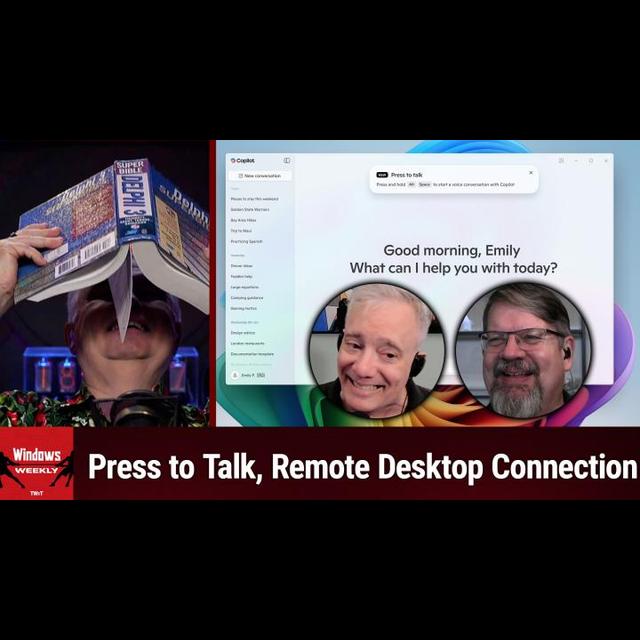Viewport: 640px width, 640px height.
Task: Click the 'Press to Talk, Remote Desktop Connection' title
Action: 362,467
